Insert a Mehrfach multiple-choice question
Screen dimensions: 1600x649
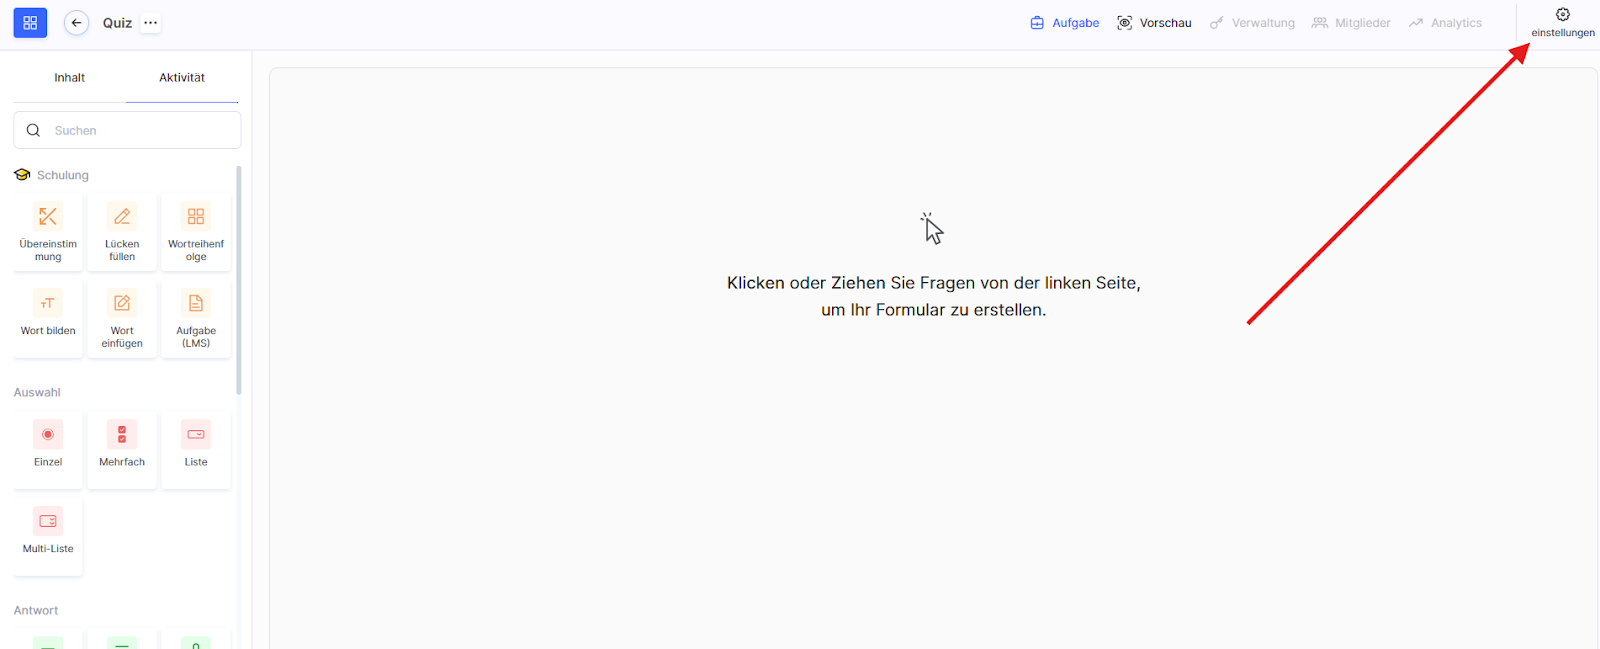122,435
